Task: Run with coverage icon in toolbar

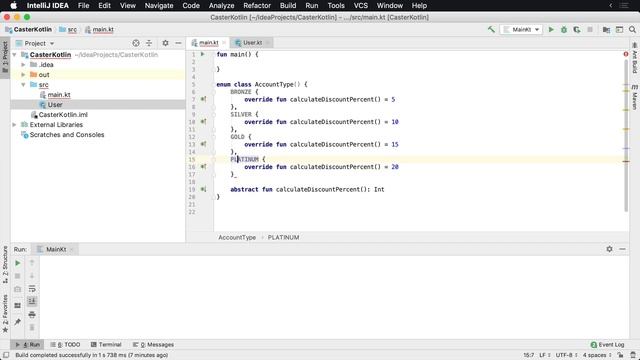Action: coord(577,29)
